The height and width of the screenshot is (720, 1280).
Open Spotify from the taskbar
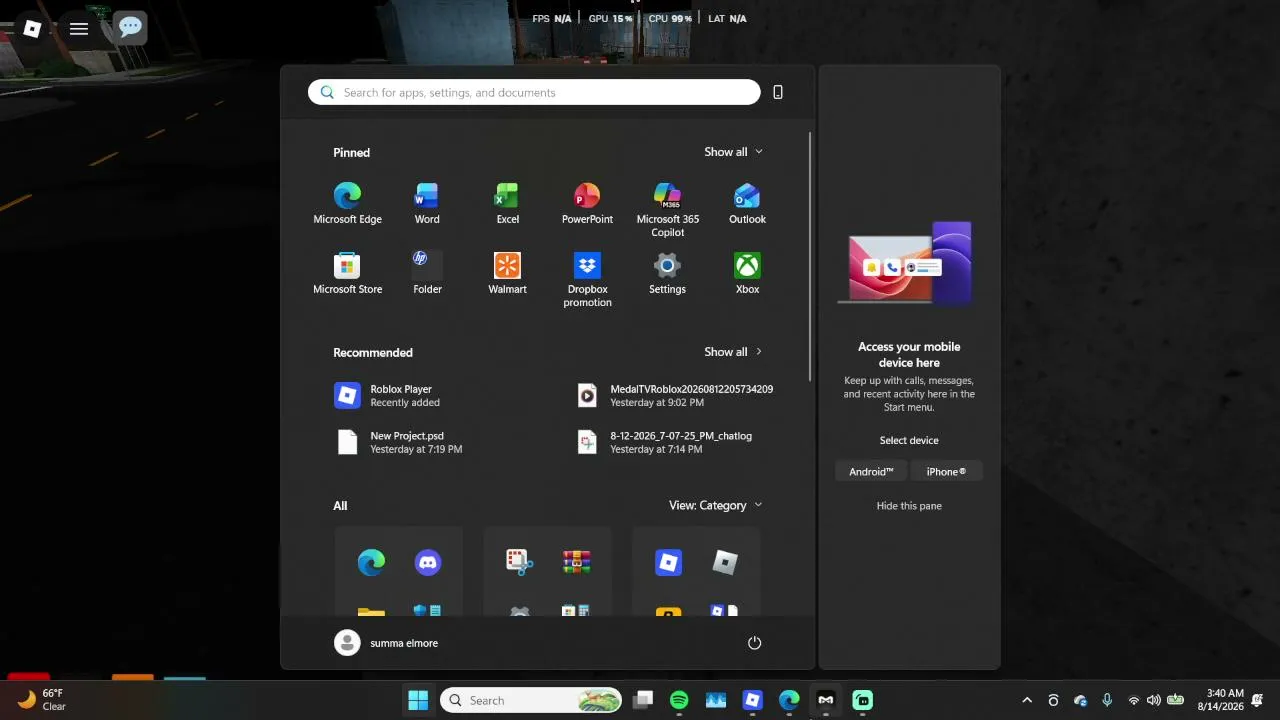coord(679,700)
